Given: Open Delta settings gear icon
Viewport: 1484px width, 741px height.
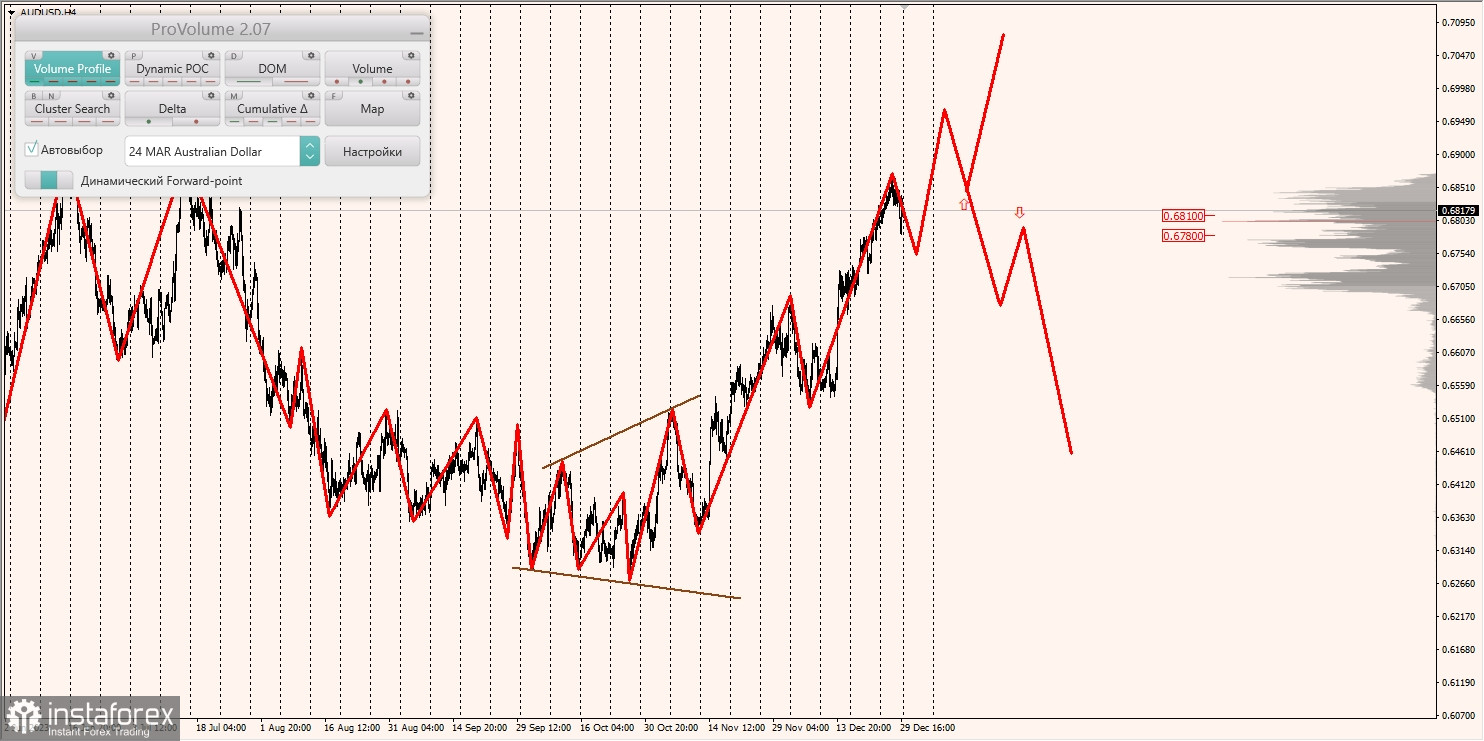Looking at the screenshot, I should [211, 96].
